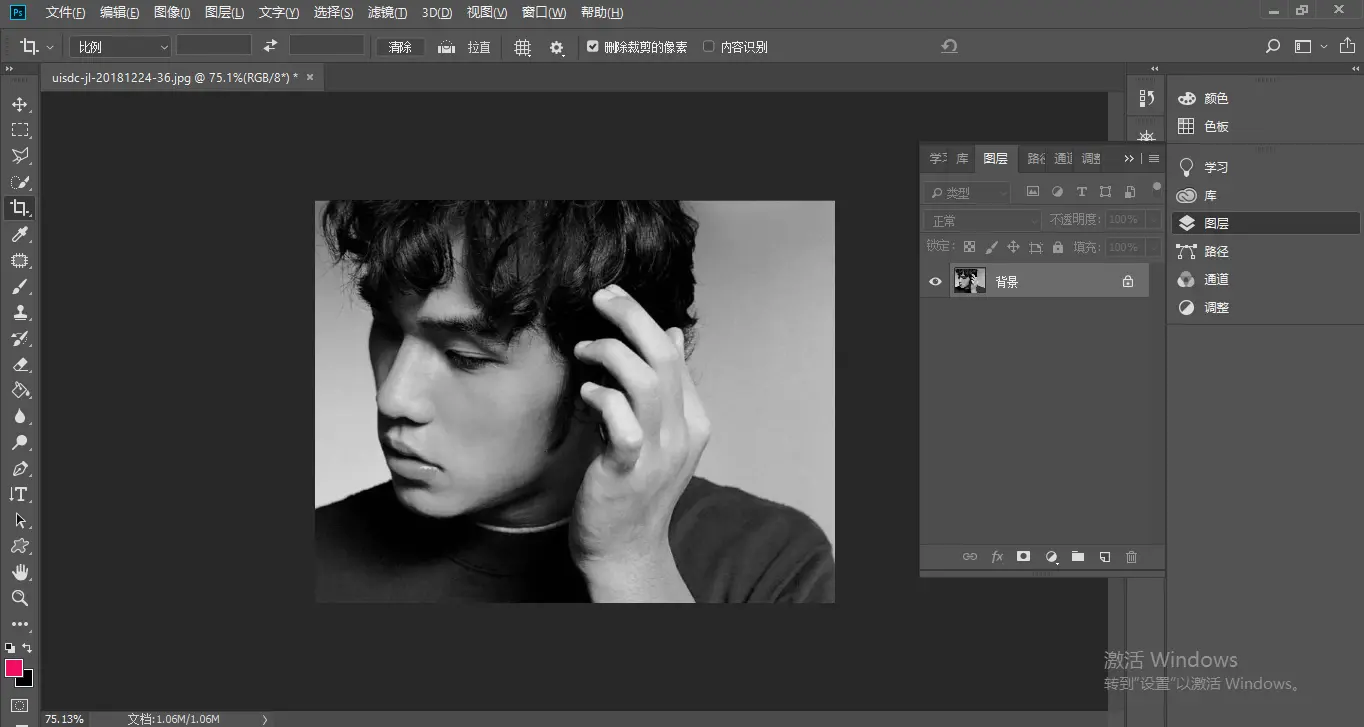Image resolution: width=1364 pixels, height=727 pixels.
Task: Reset crop settings with undo arrow
Action: point(949,46)
